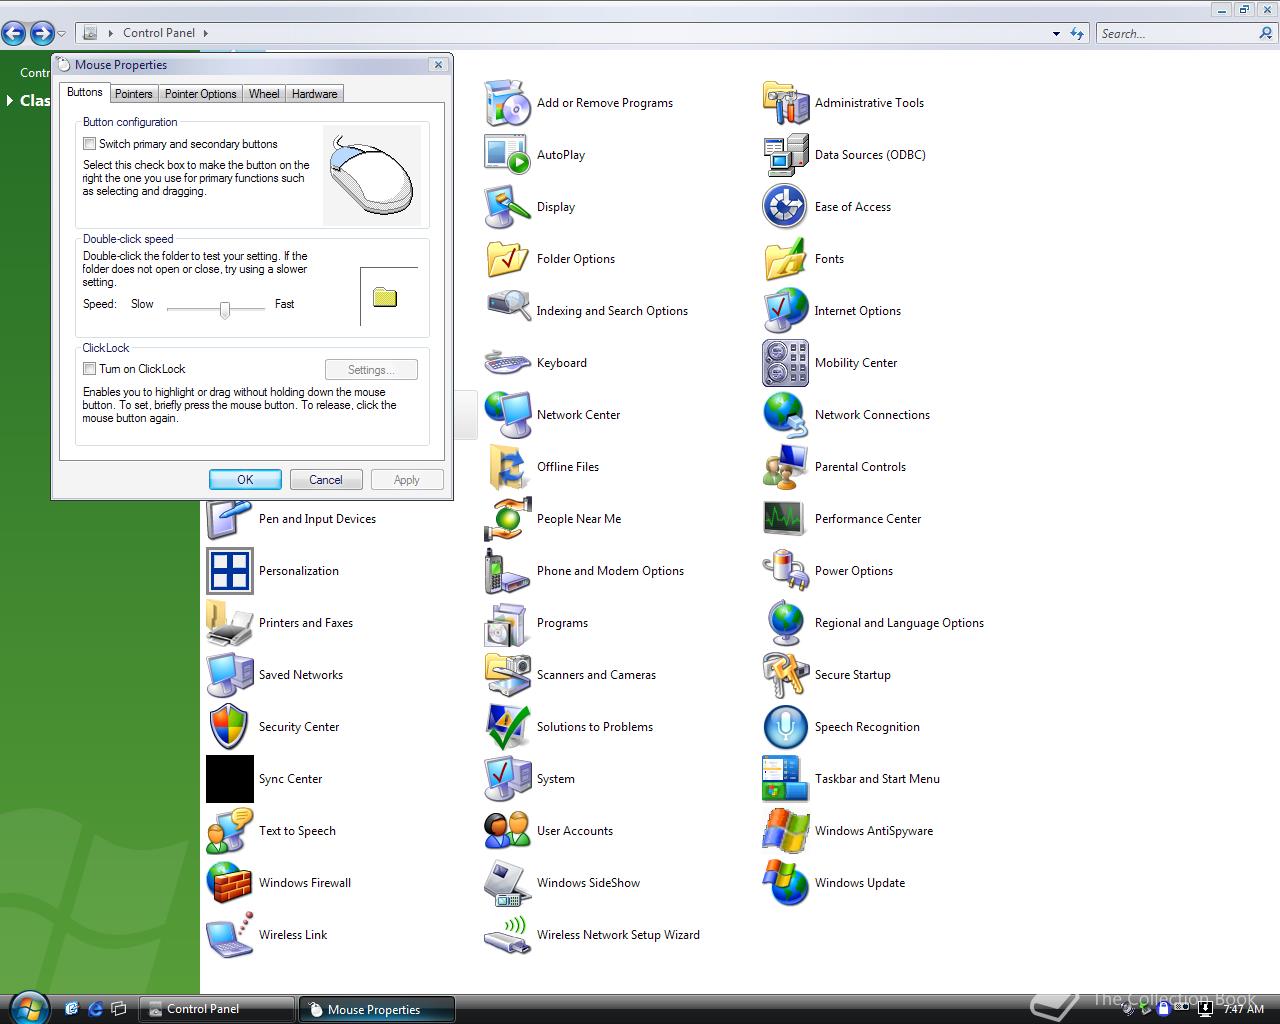The height and width of the screenshot is (1024, 1280).
Task: Open the Performance Center icon
Action: (786, 519)
